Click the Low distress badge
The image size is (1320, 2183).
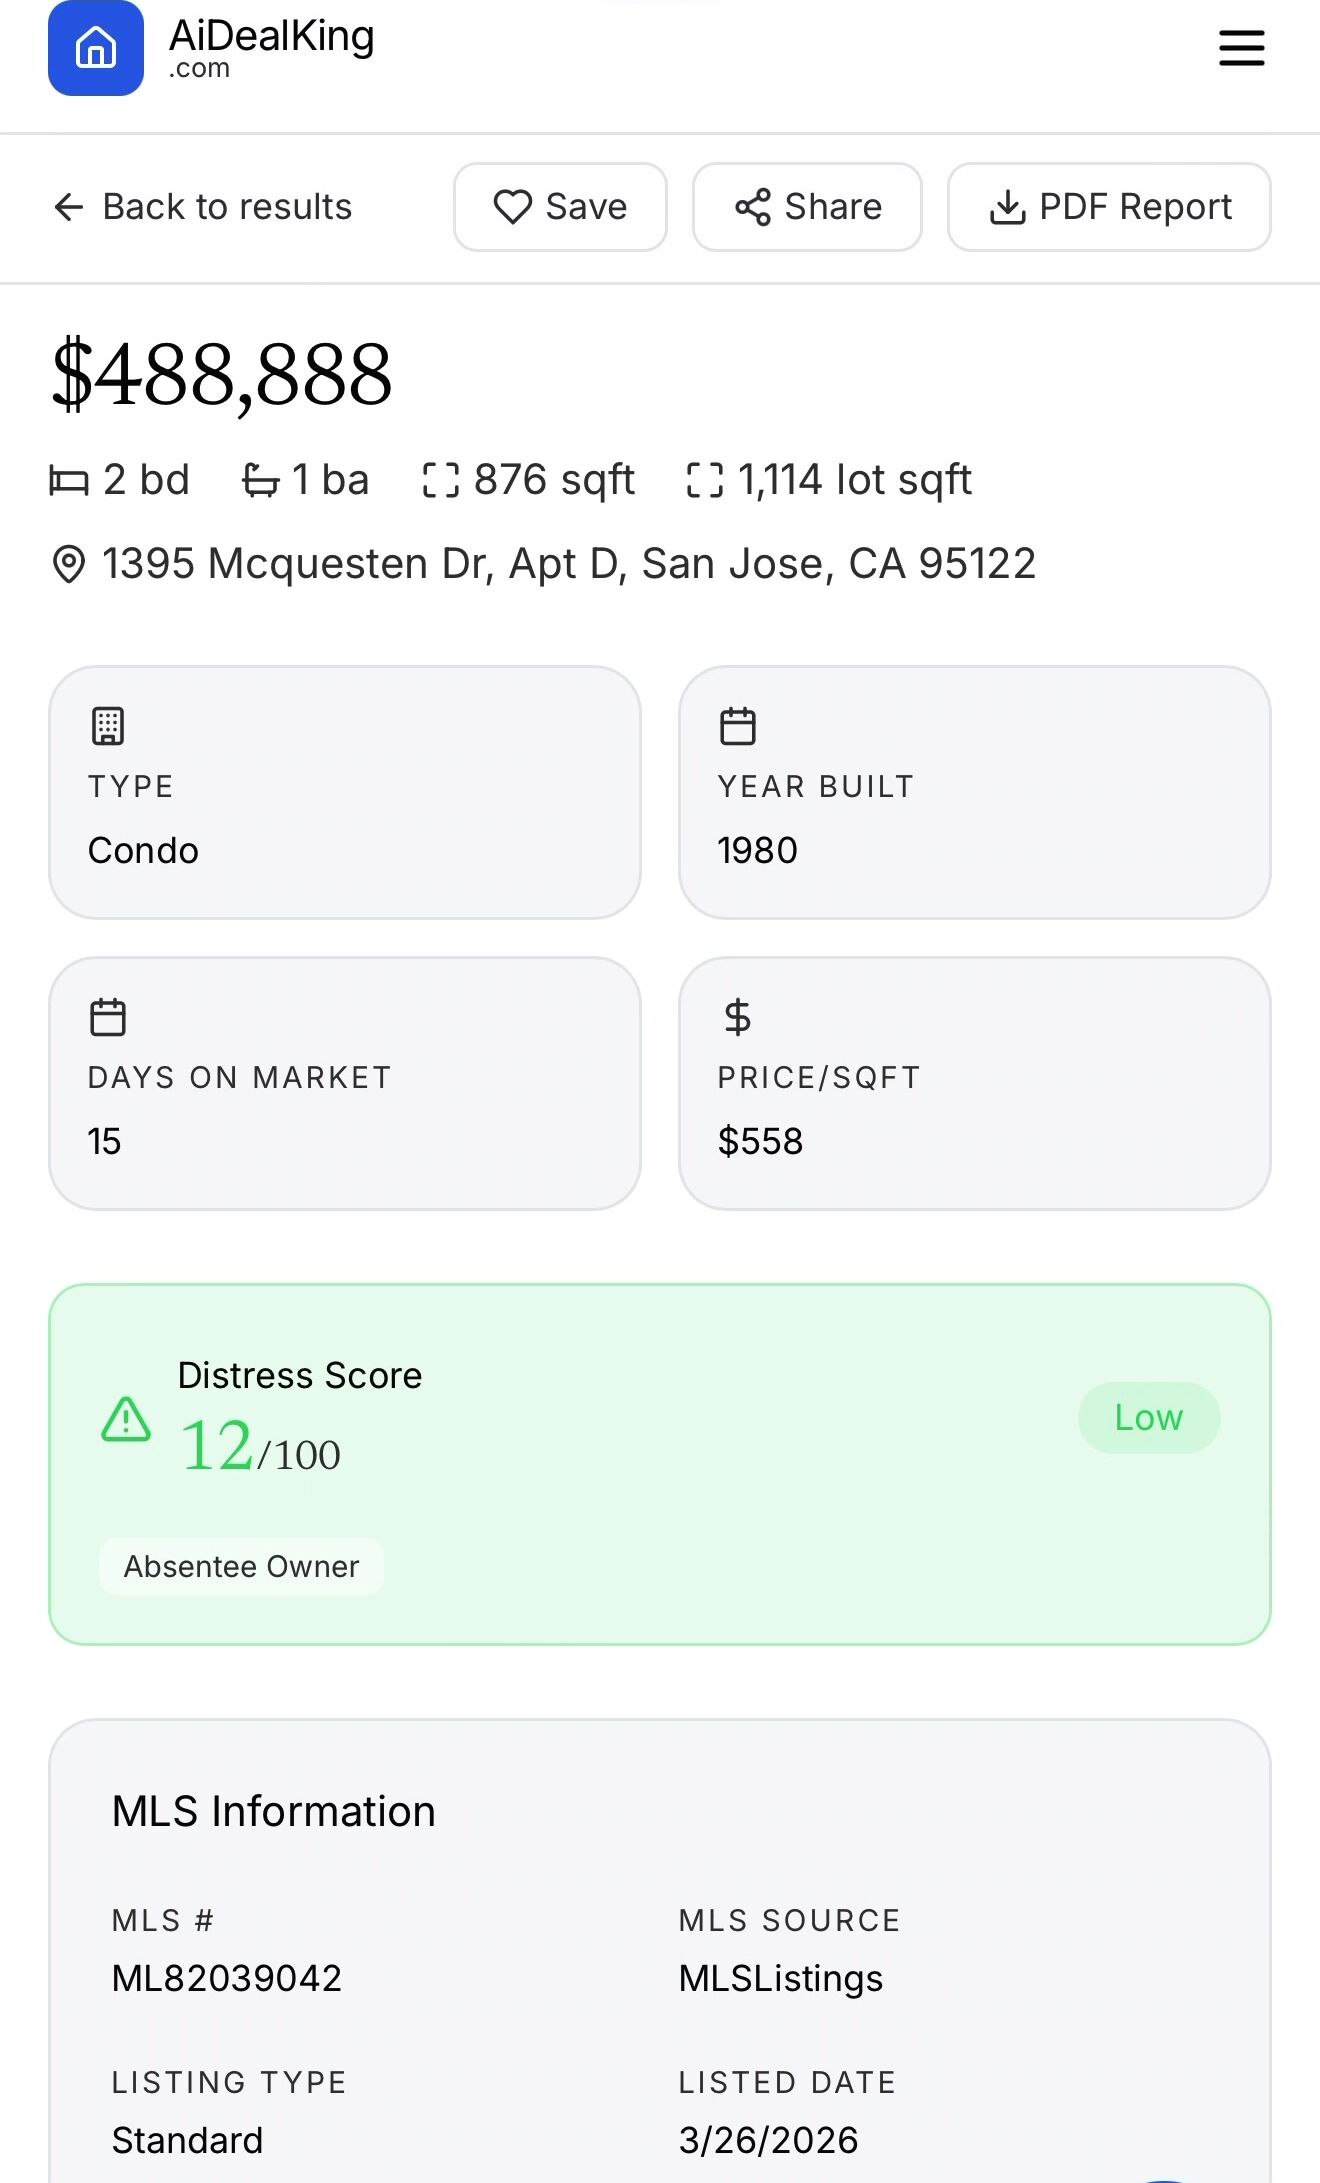1148,1418
